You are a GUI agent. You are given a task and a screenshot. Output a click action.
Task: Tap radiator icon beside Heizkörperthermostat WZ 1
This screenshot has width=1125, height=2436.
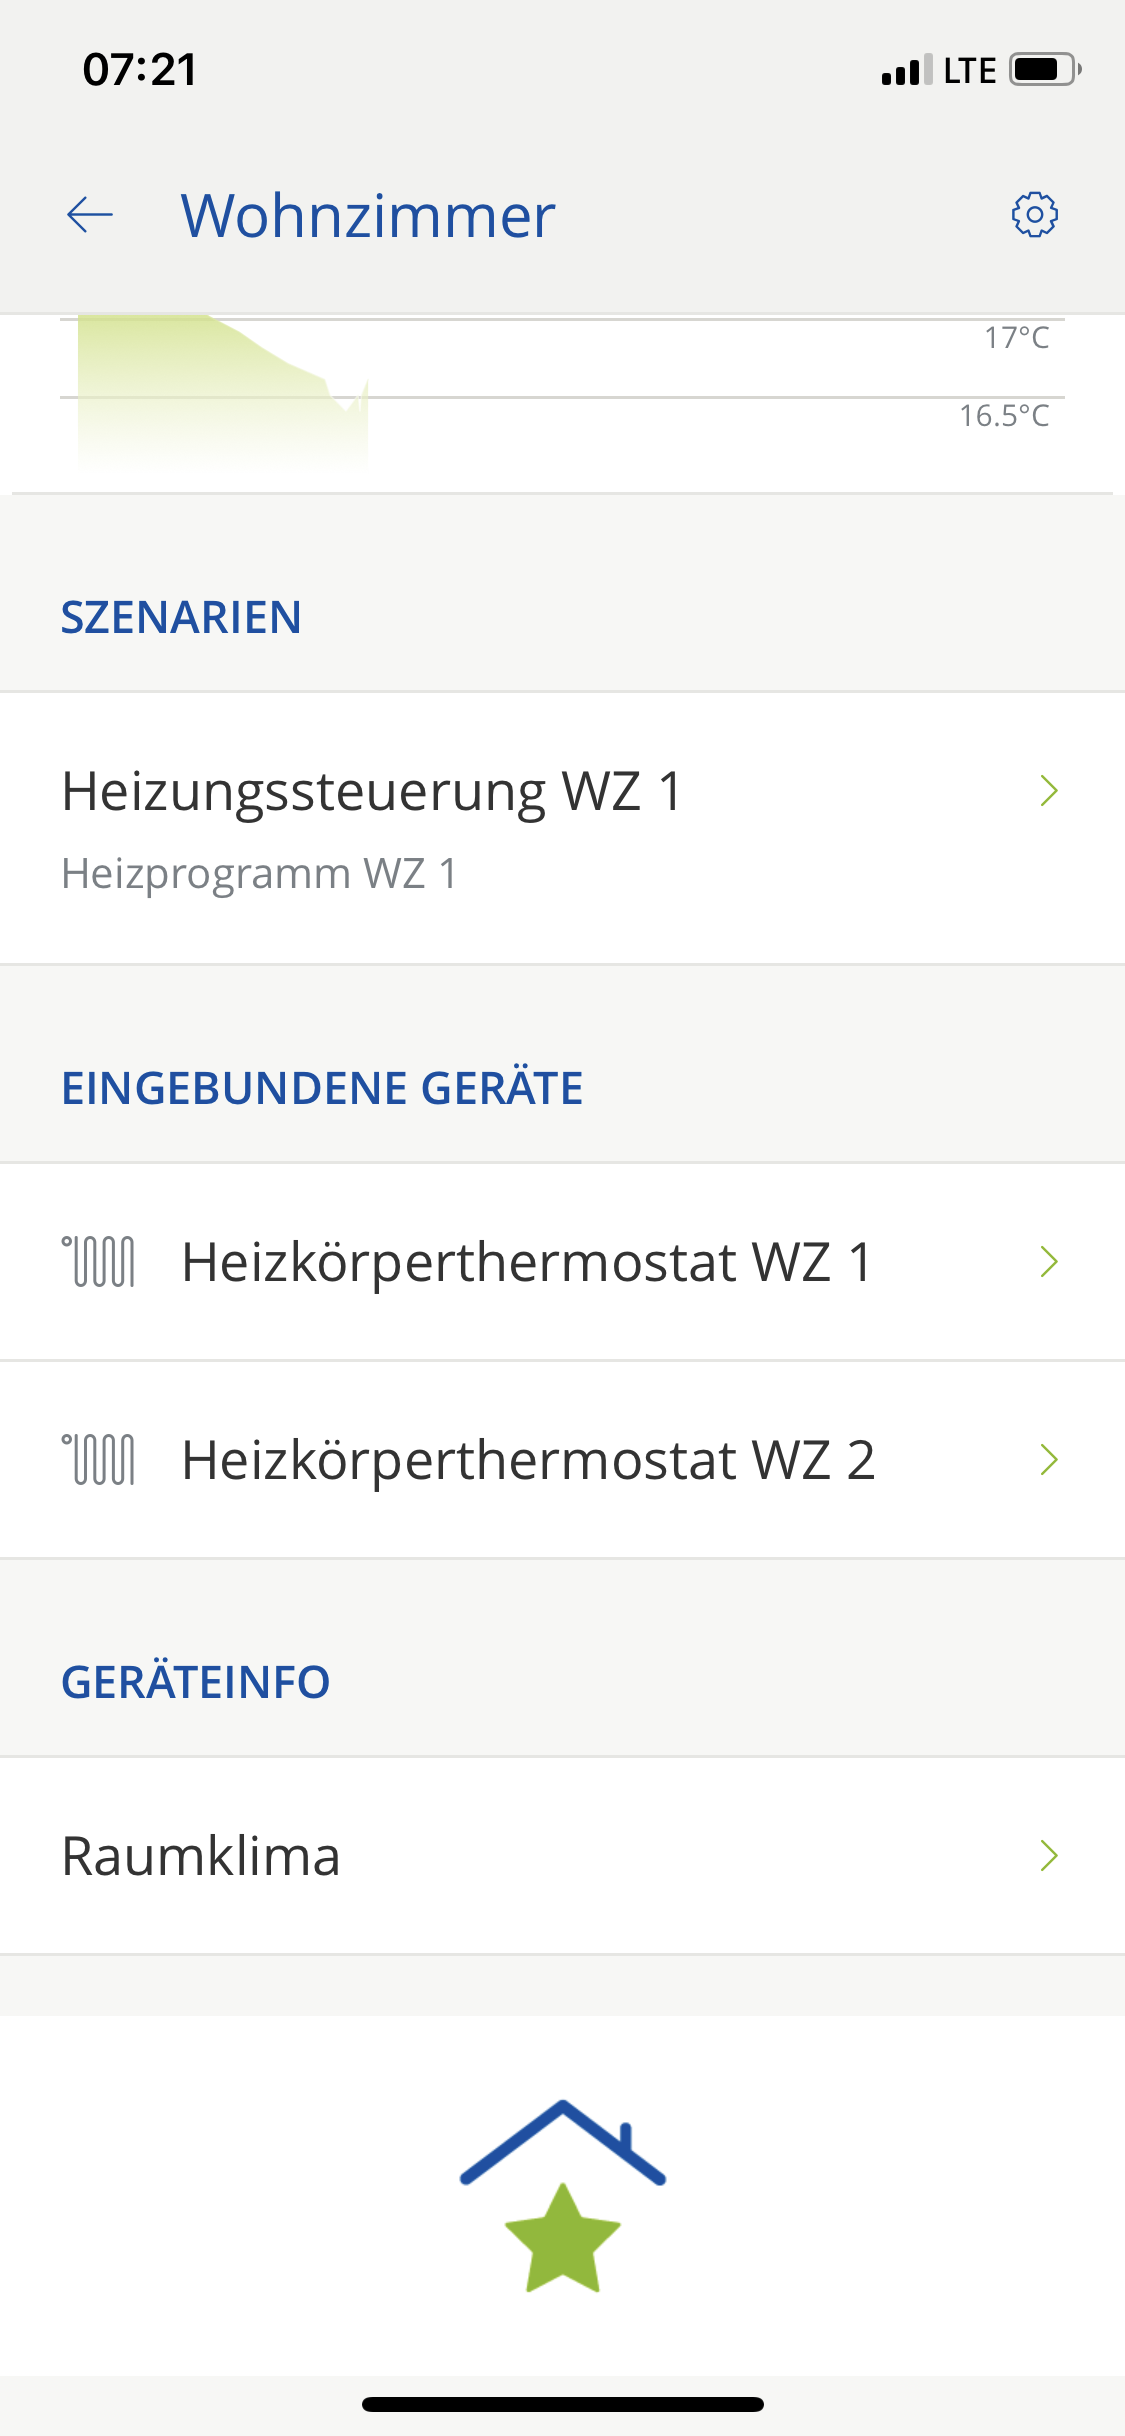point(98,1261)
